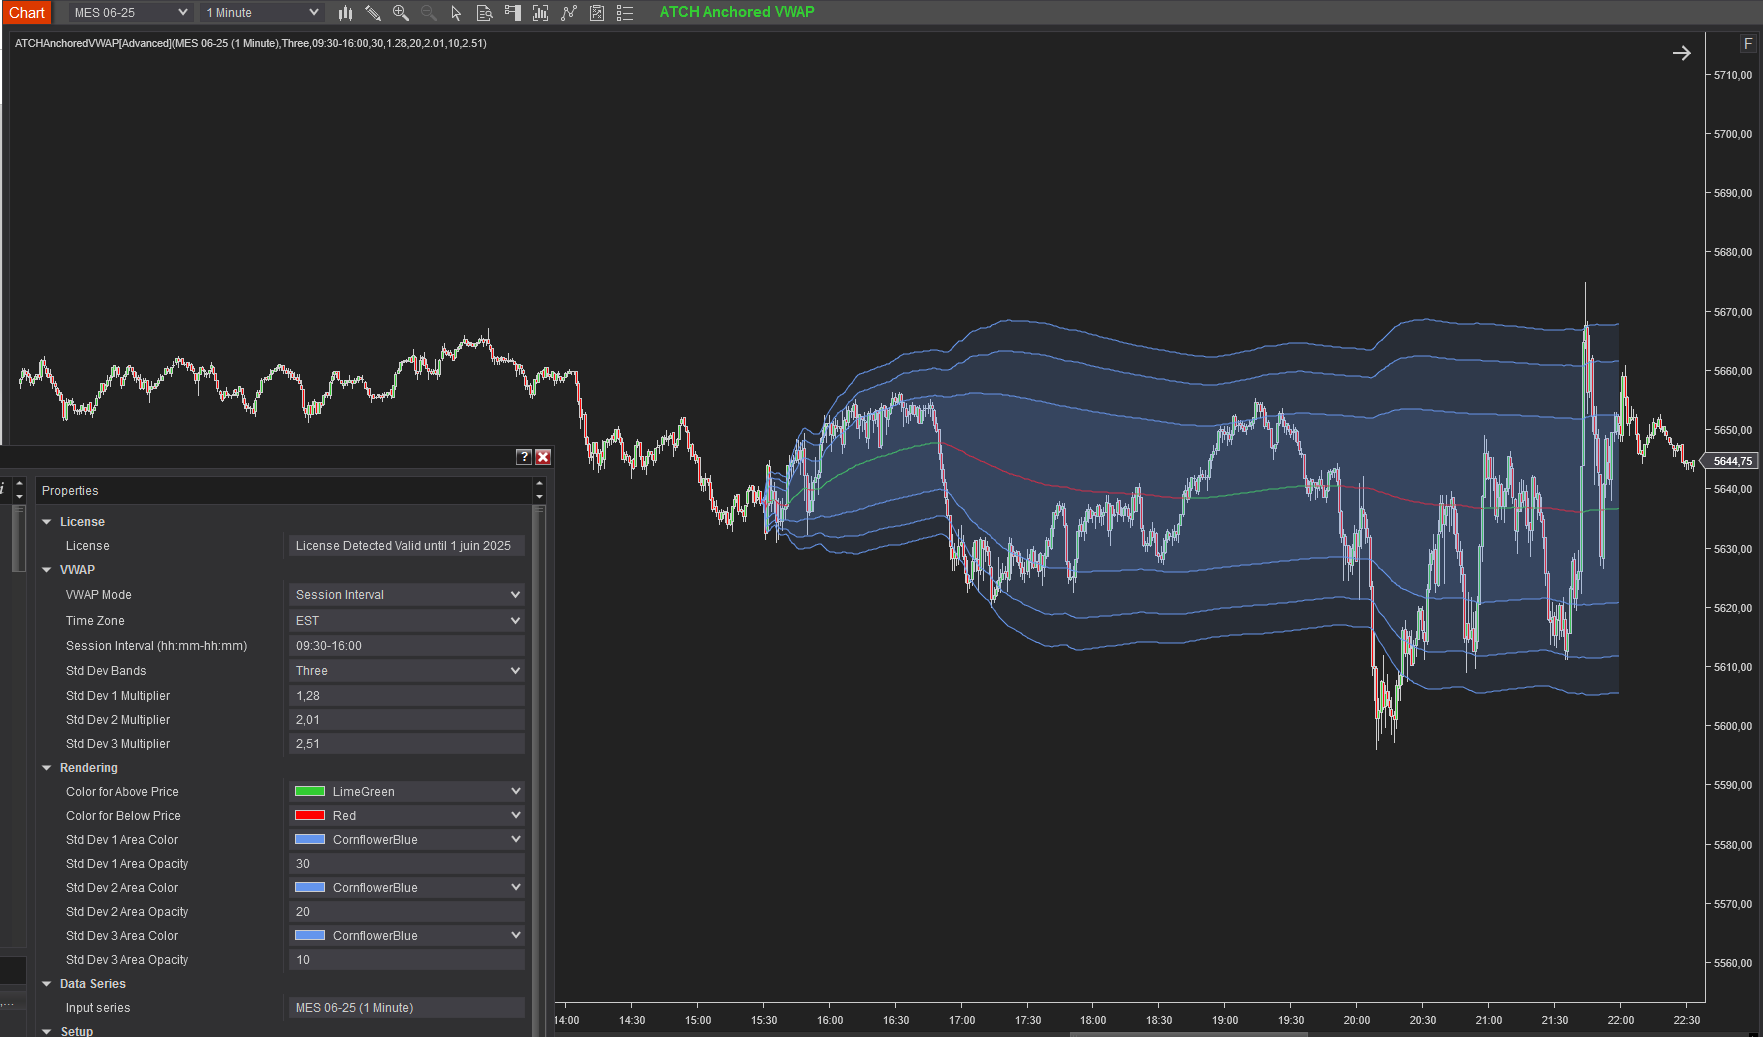Click the help question mark button
This screenshot has height=1037, width=1763.
pos(523,457)
